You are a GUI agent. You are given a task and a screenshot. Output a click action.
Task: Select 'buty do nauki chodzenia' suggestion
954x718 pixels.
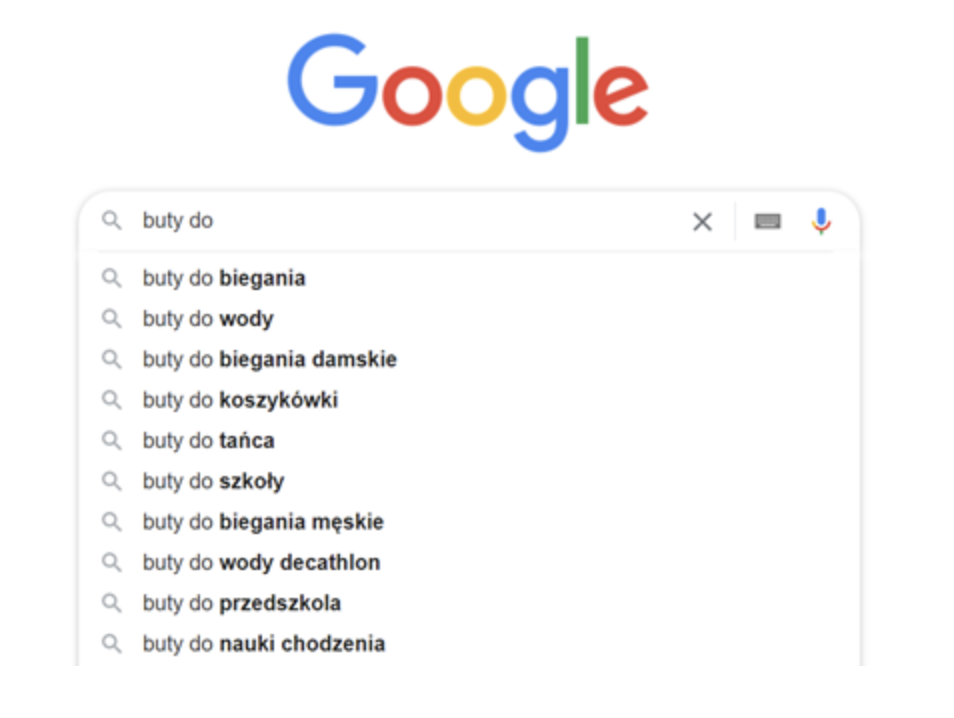coord(264,643)
